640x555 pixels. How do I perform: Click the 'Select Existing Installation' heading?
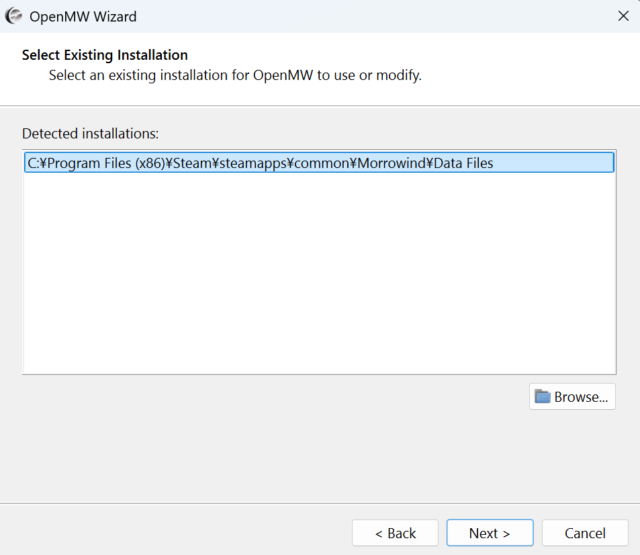tap(105, 55)
